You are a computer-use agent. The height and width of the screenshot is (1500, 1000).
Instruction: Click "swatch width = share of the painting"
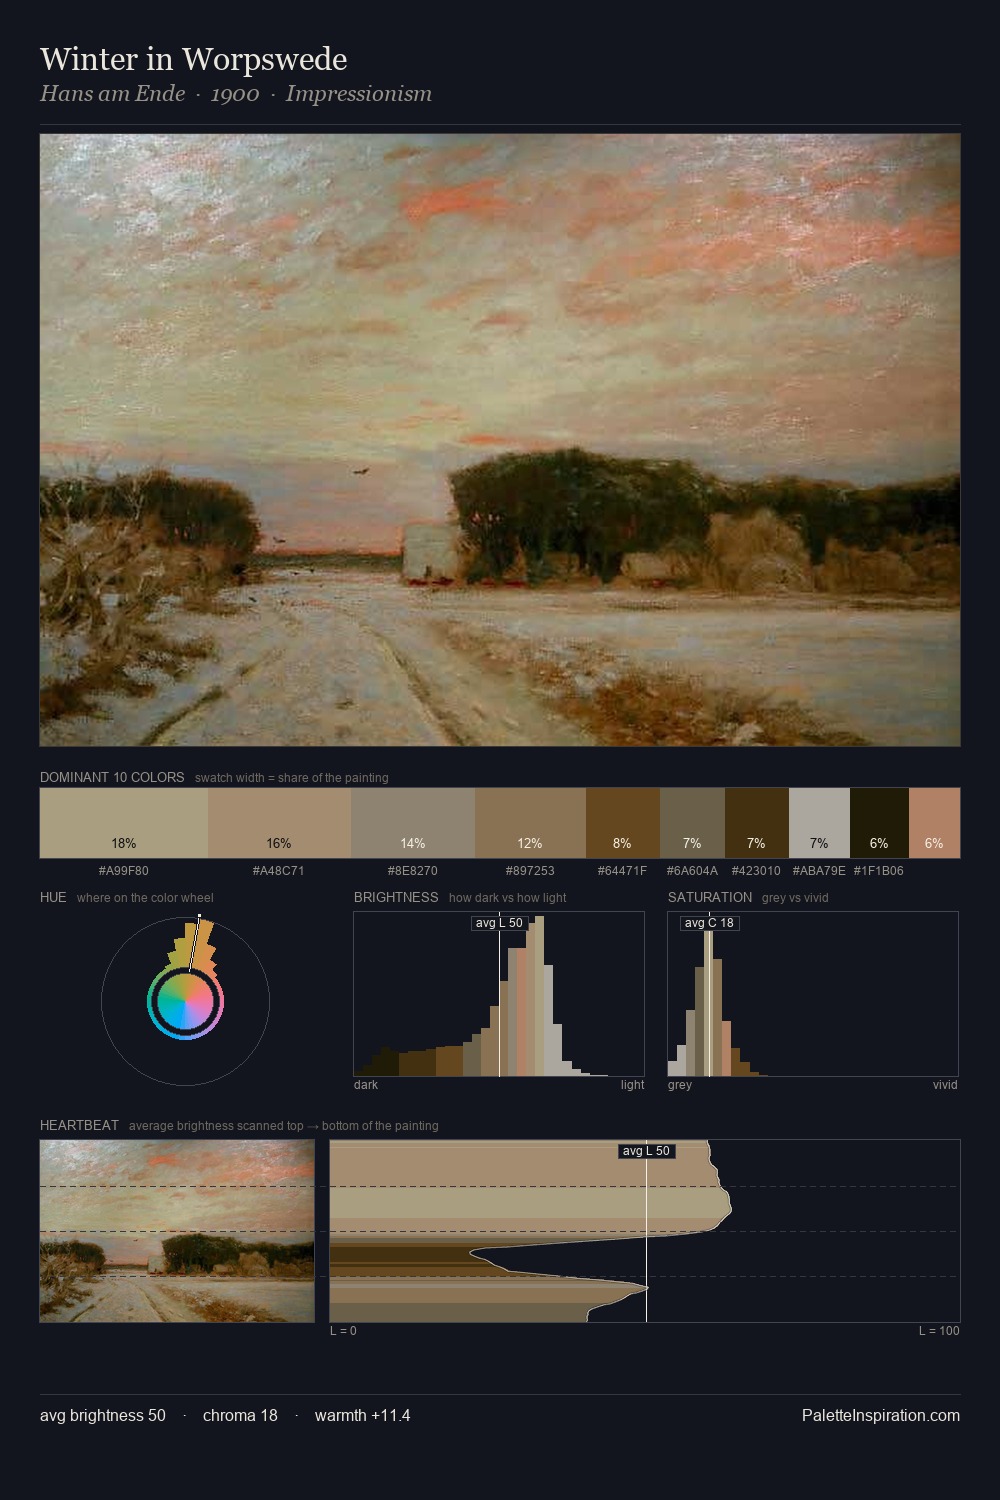(292, 778)
